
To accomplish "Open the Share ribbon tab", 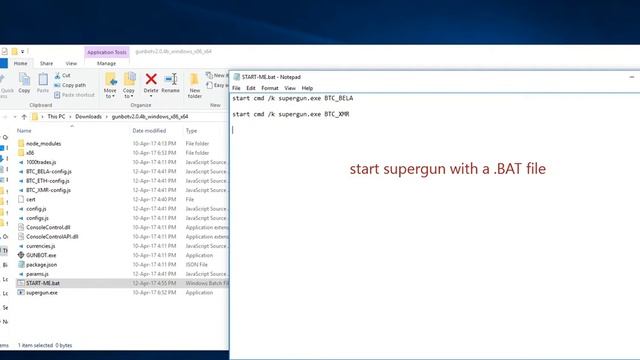I will point(46,63).
